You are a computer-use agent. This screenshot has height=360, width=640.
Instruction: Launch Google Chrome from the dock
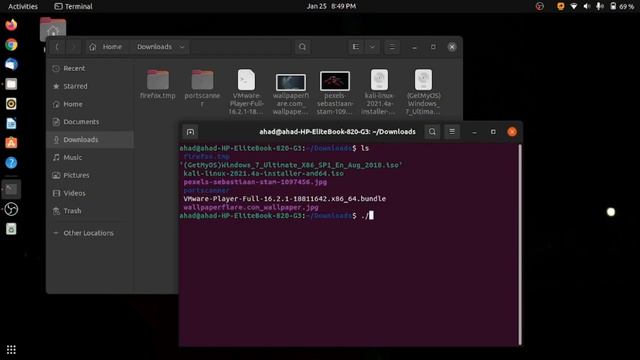pos(11,44)
